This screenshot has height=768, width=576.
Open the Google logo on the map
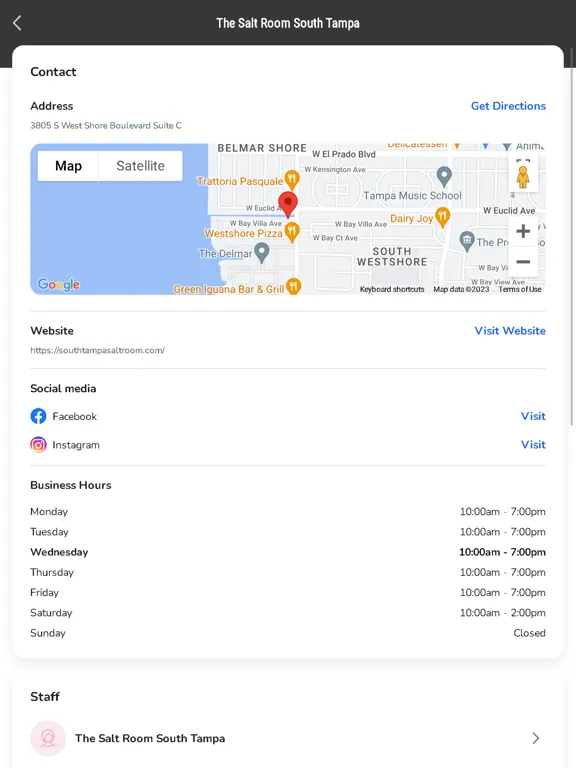pos(59,285)
